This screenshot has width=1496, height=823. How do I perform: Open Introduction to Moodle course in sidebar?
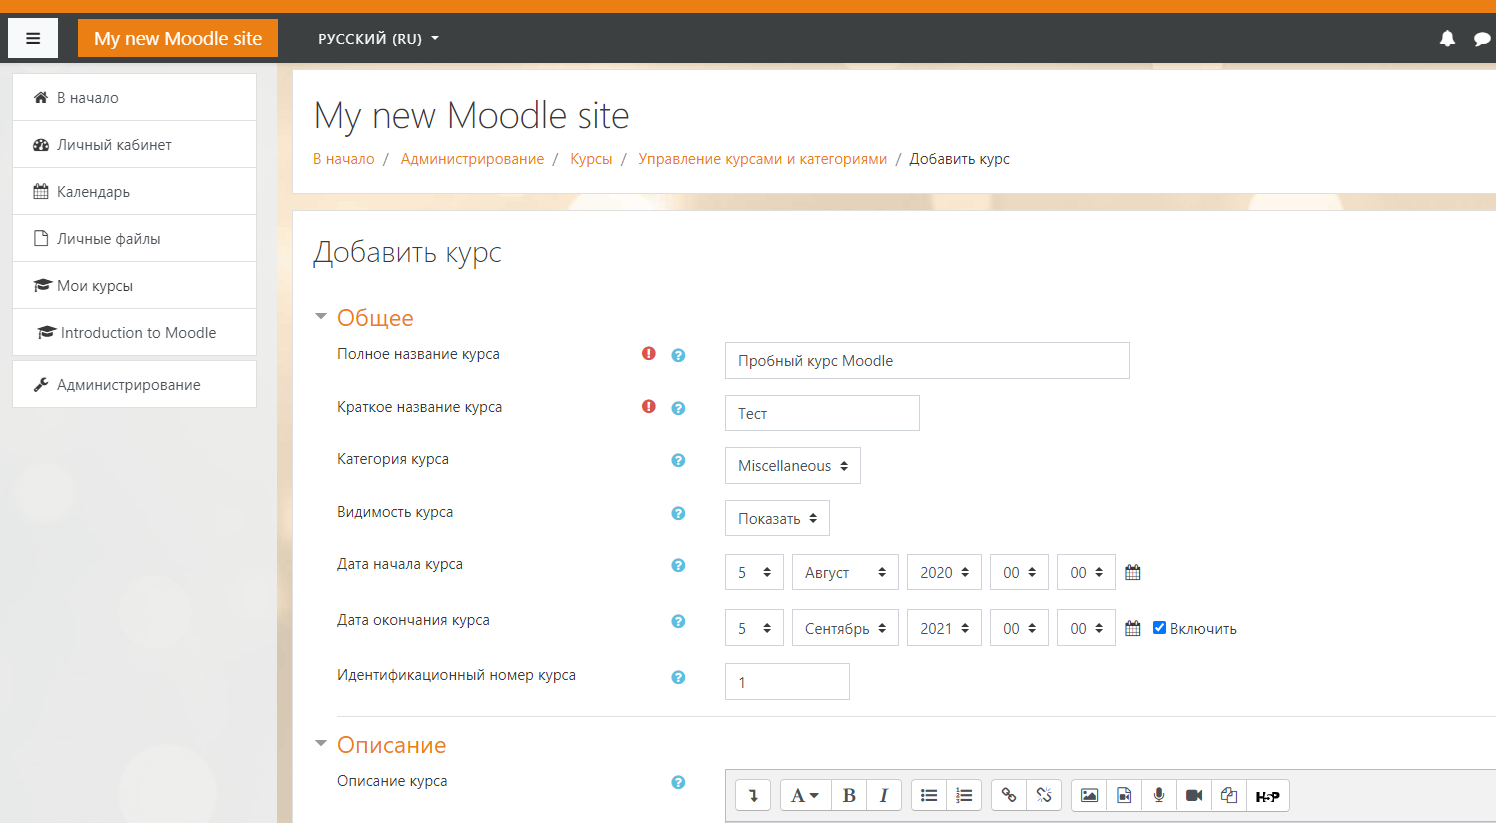coord(134,332)
